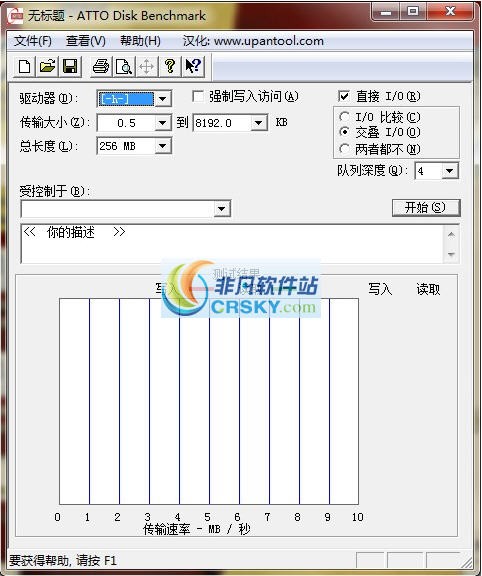Screen dimensions: 482x576
Task: Select I/O 比较(C) radio option
Action: coord(344,117)
